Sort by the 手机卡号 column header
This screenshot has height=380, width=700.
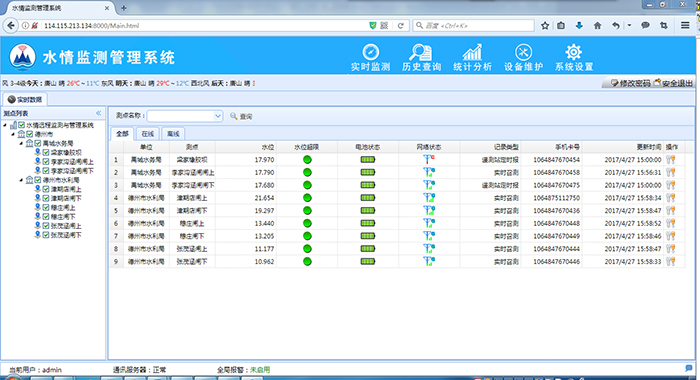551,147
